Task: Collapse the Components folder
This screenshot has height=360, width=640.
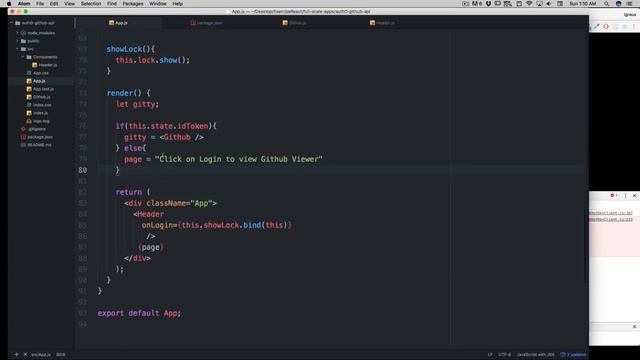Action: [x=23, y=57]
